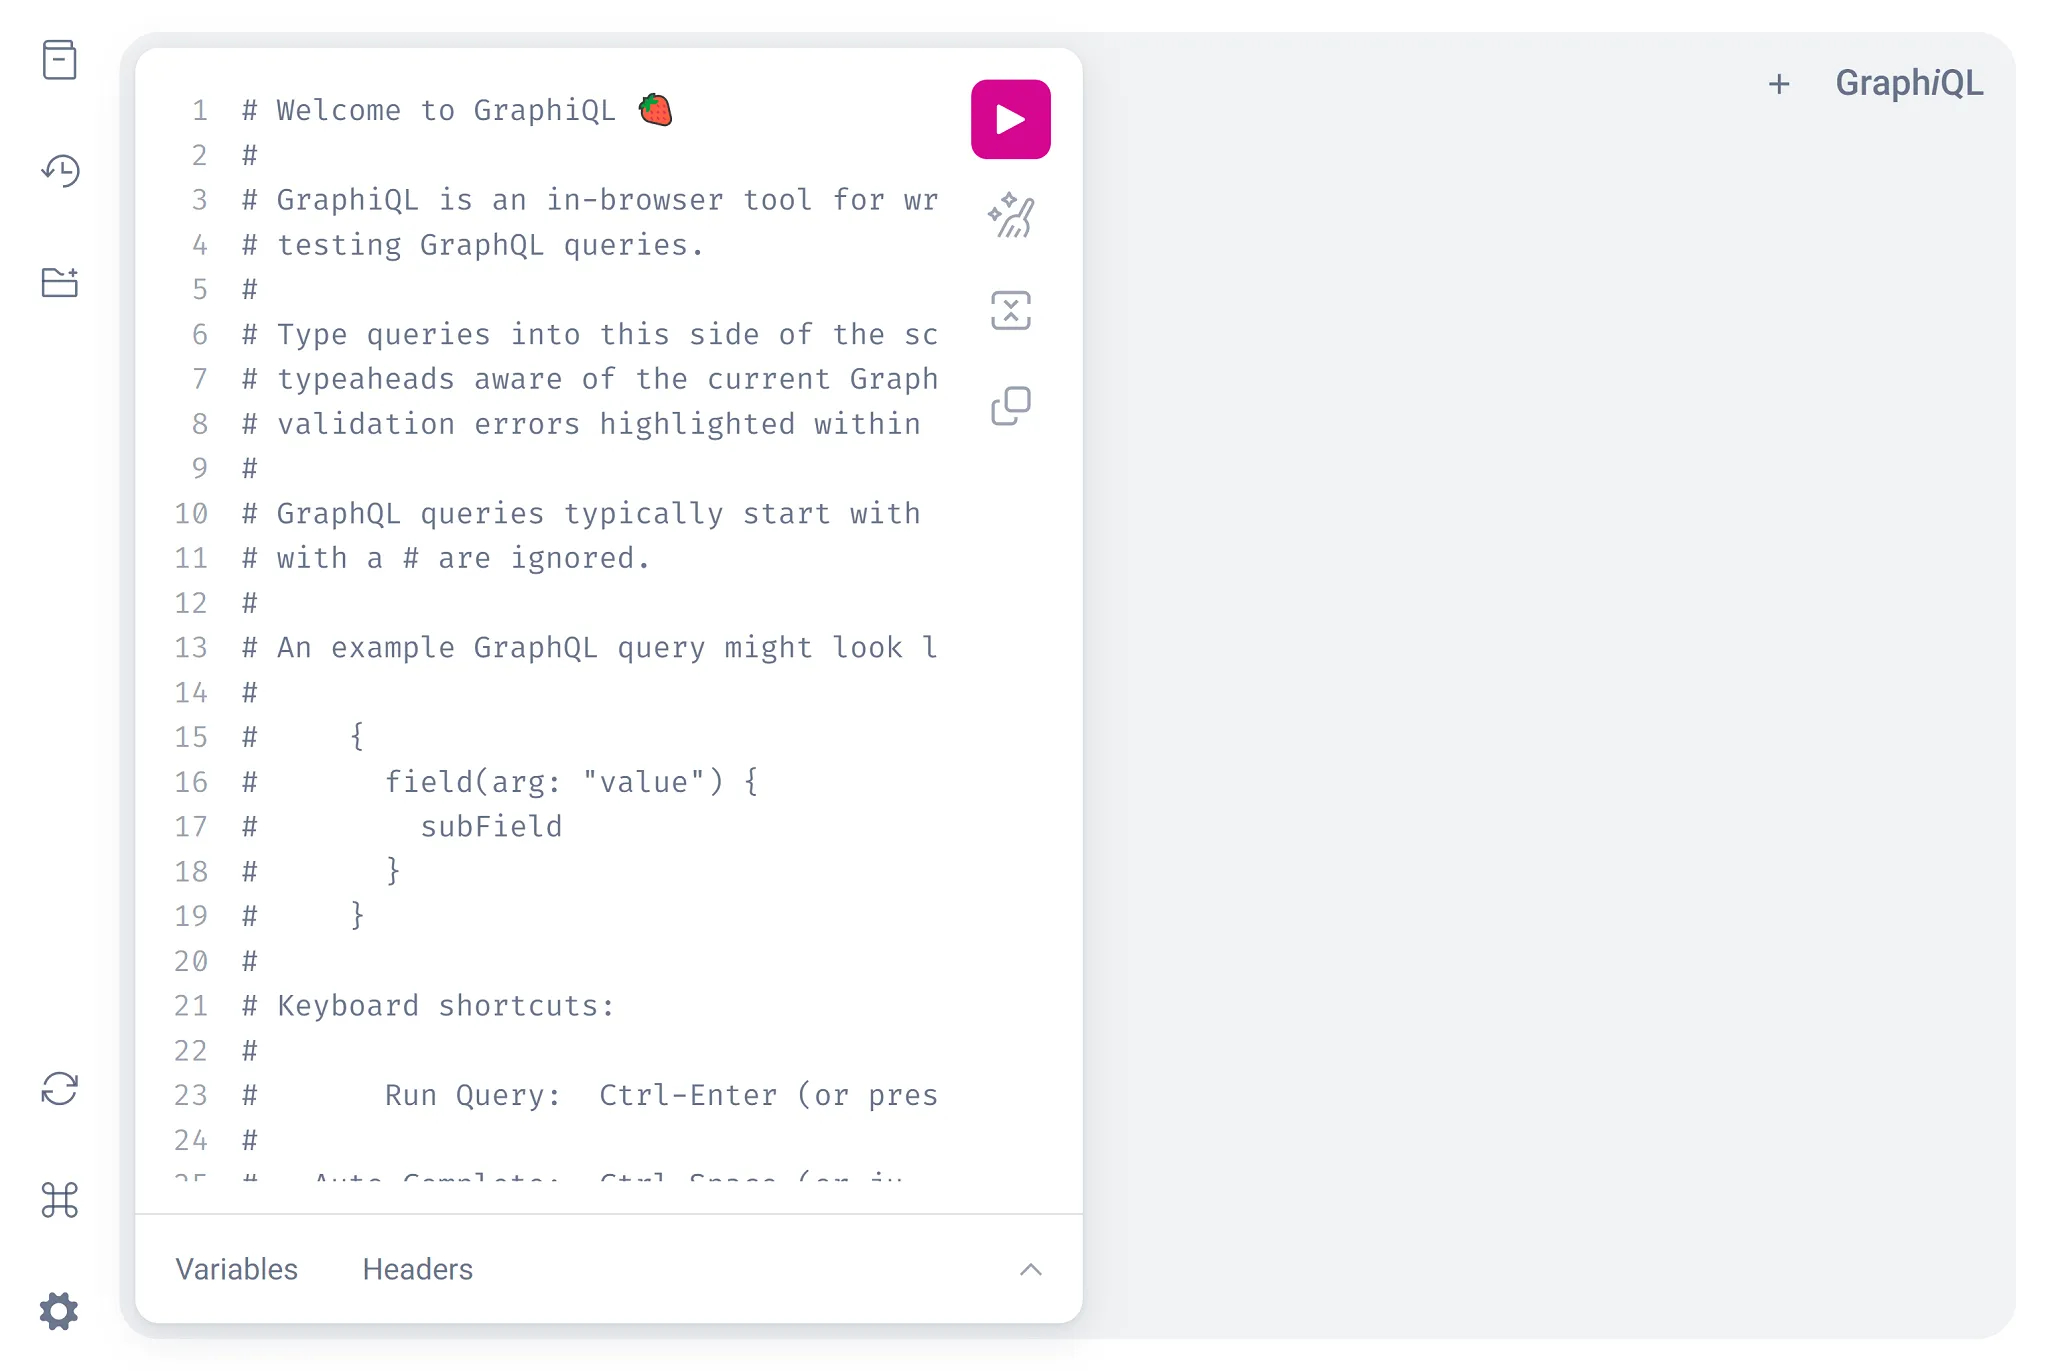2048x1371 pixels.
Task: Open the keyboard shortcuts dialog
Action: click(61, 1200)
